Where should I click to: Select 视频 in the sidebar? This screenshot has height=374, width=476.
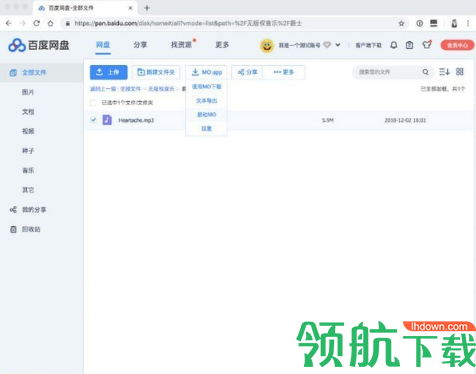[28, 131]
